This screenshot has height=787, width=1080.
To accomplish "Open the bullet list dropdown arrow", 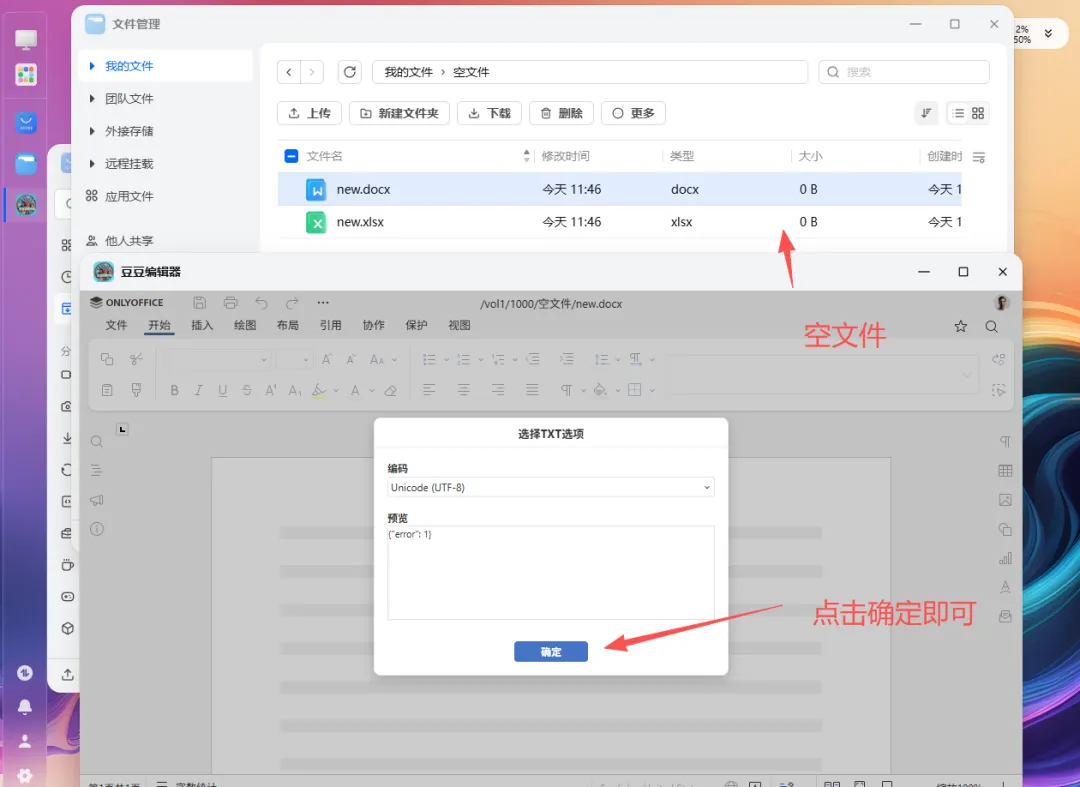I will point(446,359).
